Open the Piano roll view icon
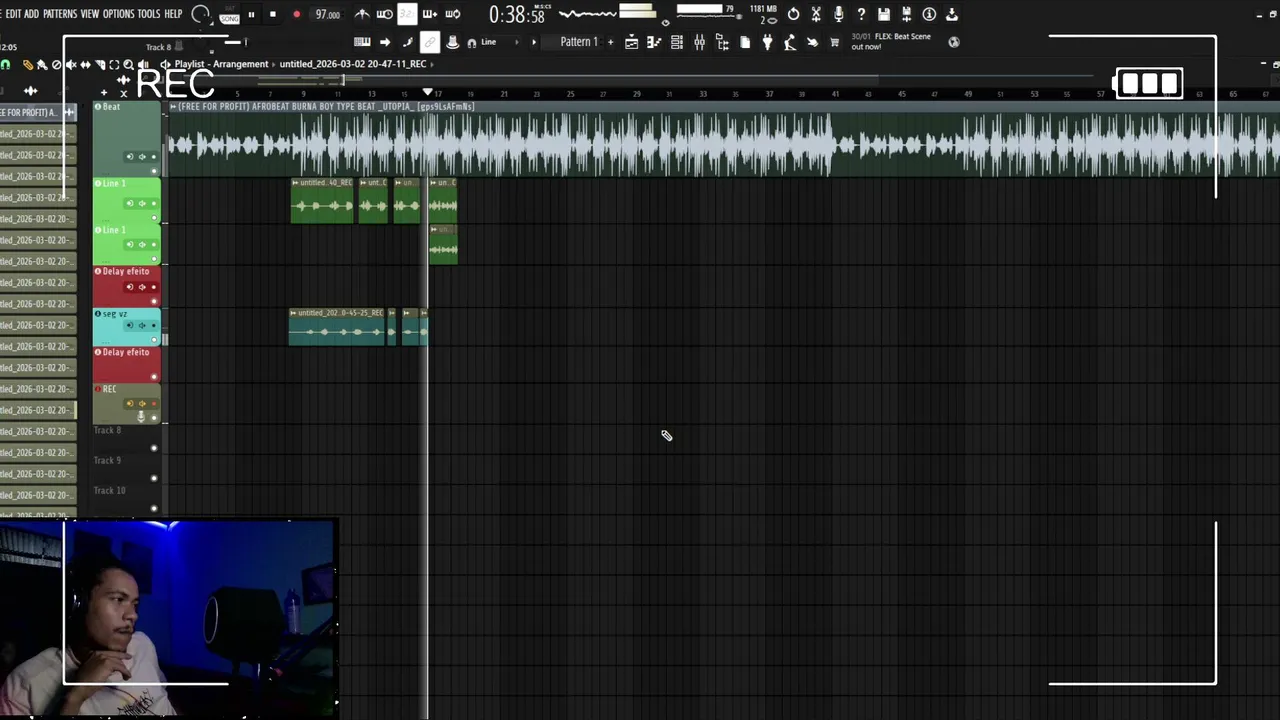This screenshot has height=720, width=1280. tap(654, 42)
